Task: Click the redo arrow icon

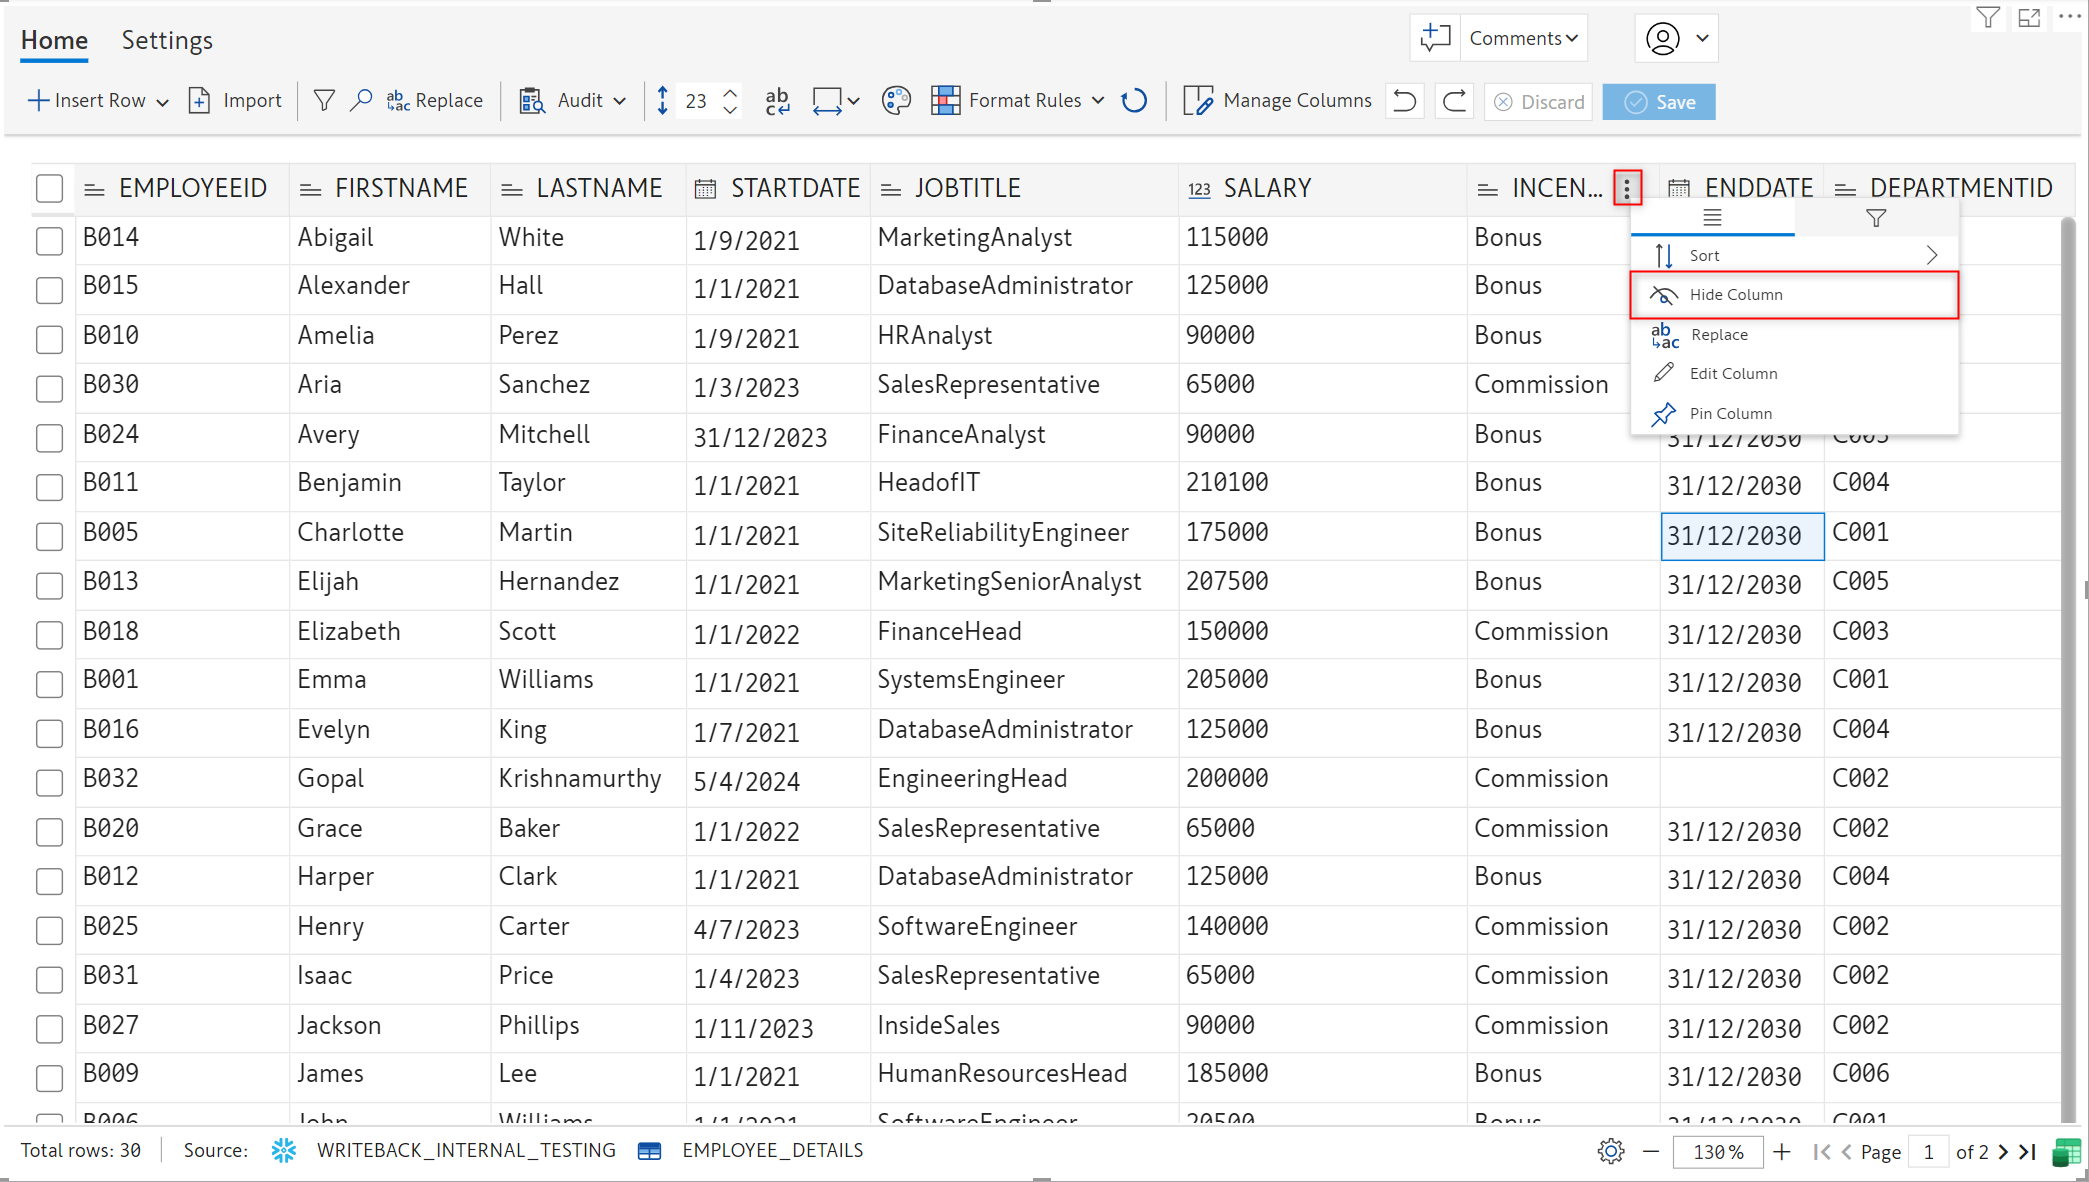Action: point(1455,101)
